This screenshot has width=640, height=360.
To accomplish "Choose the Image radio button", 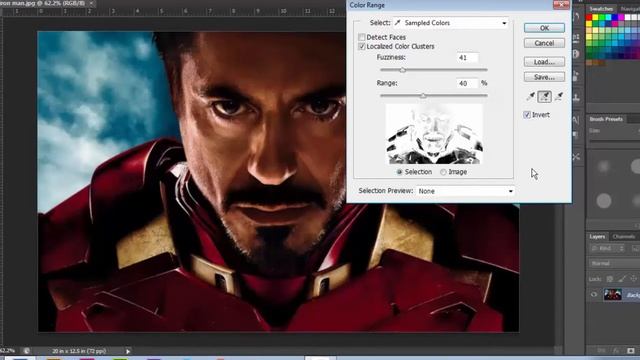I will [443, 172].
